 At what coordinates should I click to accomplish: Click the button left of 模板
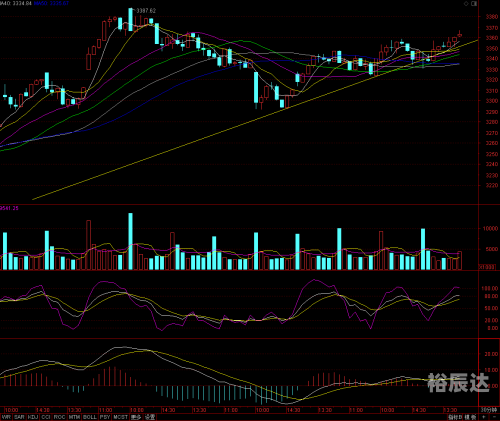455,417
